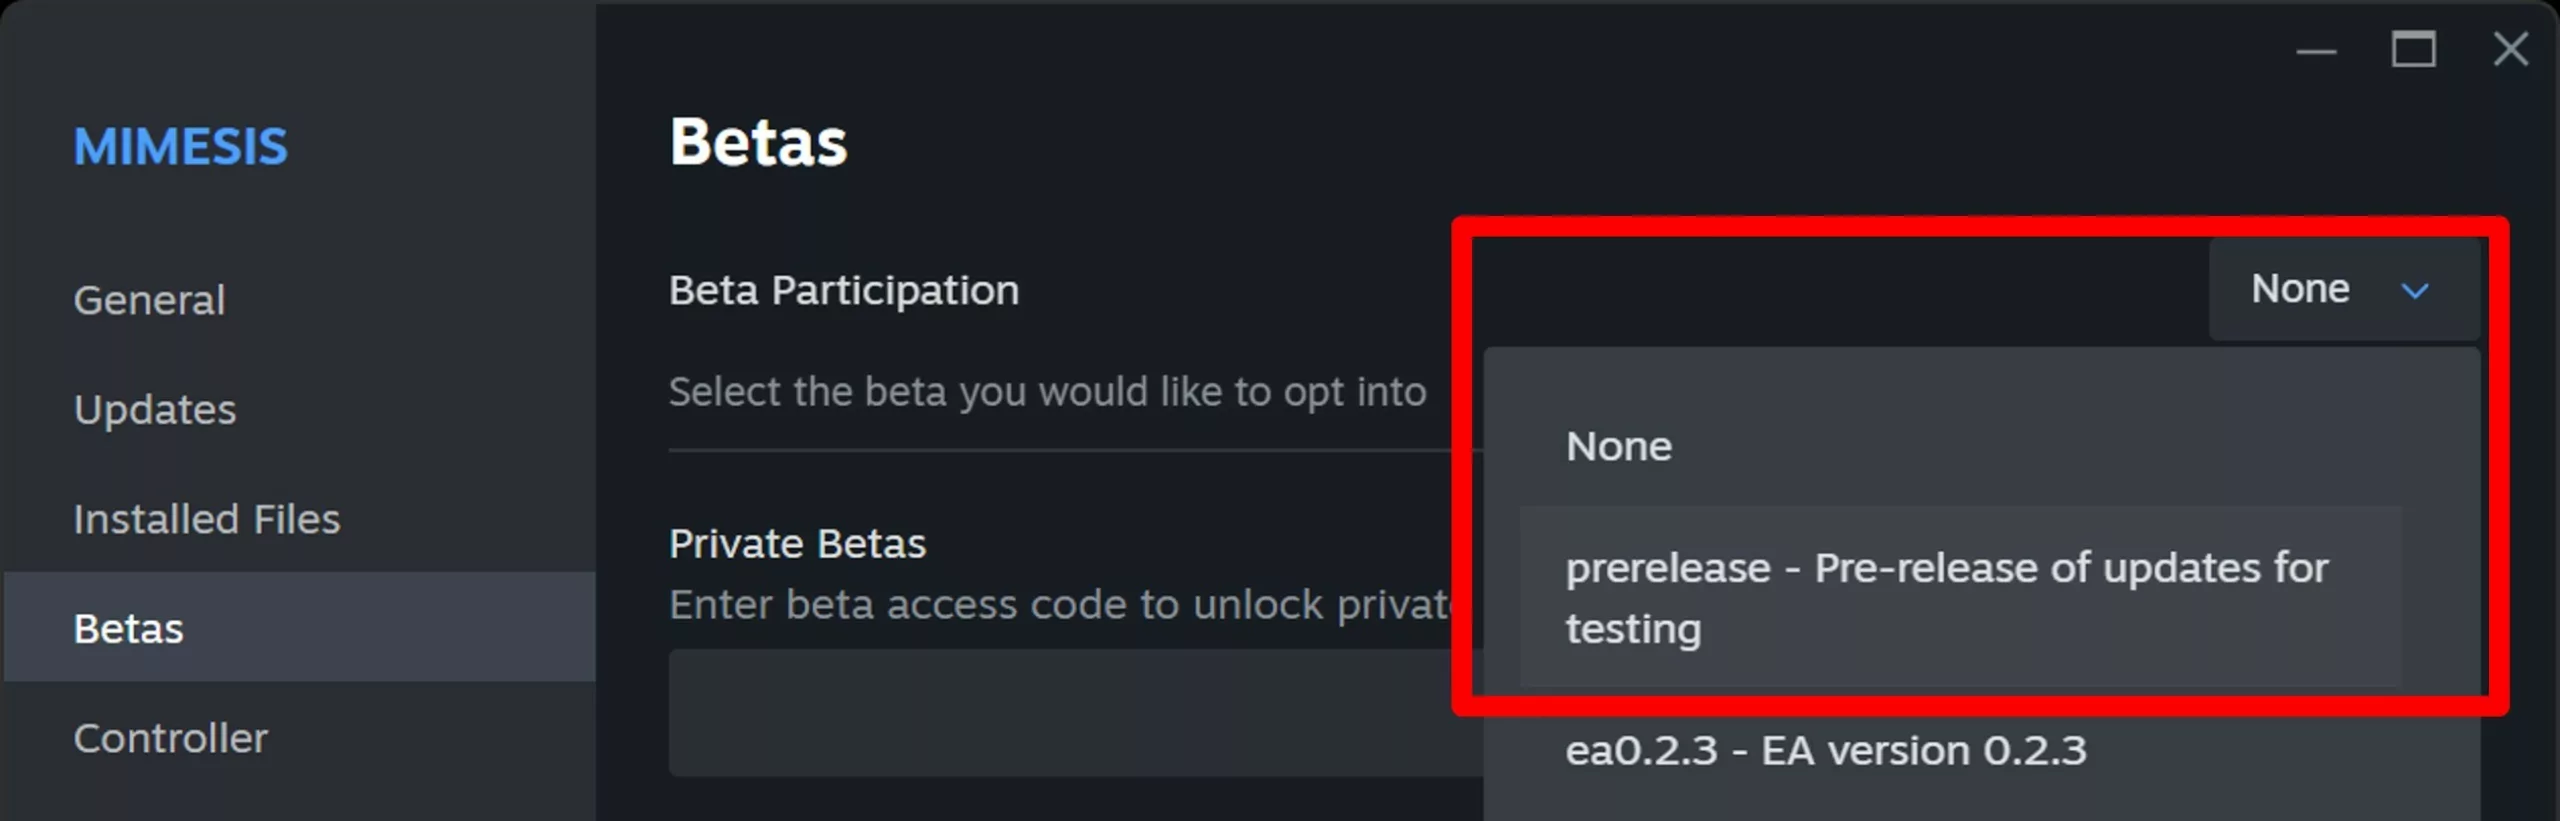Choose the None option in the list
The height and width of the screenshot is (821, 2560).
click(x=1619, y=446)
